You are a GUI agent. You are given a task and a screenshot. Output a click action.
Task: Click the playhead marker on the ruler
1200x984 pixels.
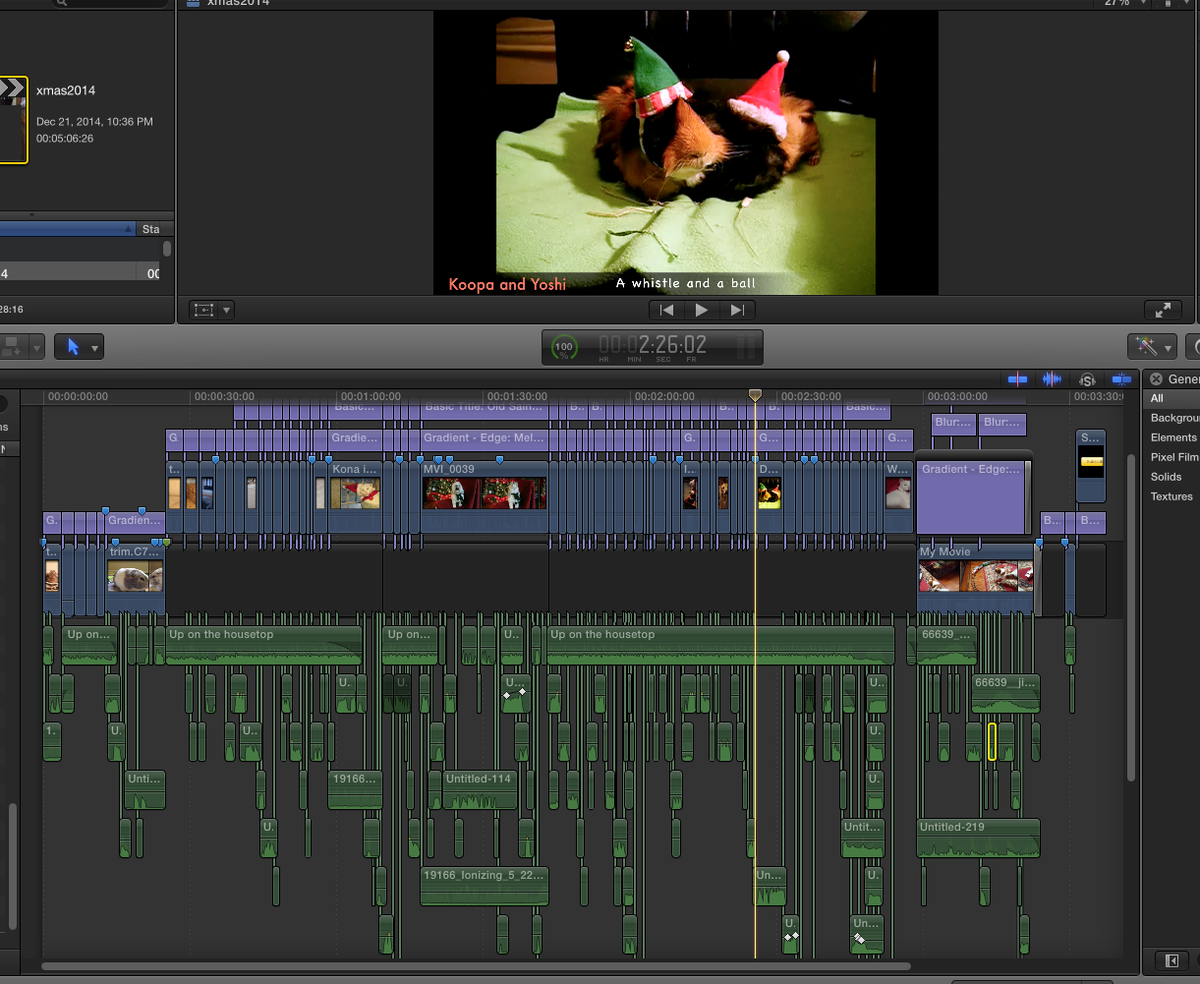pyautogui.click(x=755, y=396)
